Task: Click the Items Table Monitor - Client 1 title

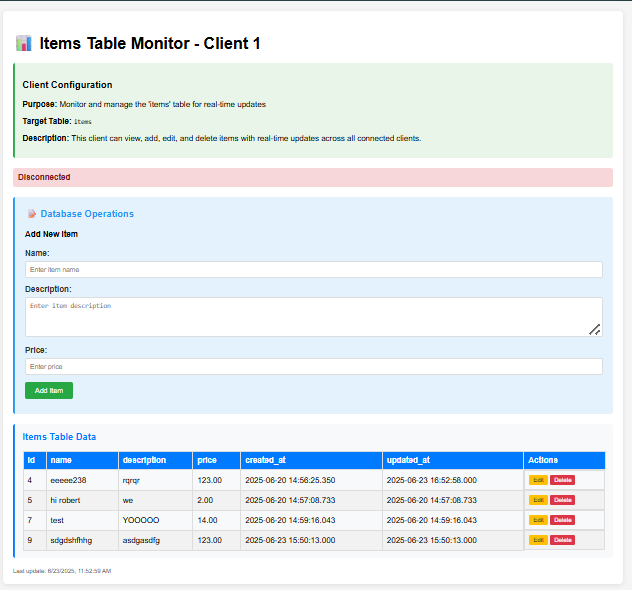Action: (150, 43)
